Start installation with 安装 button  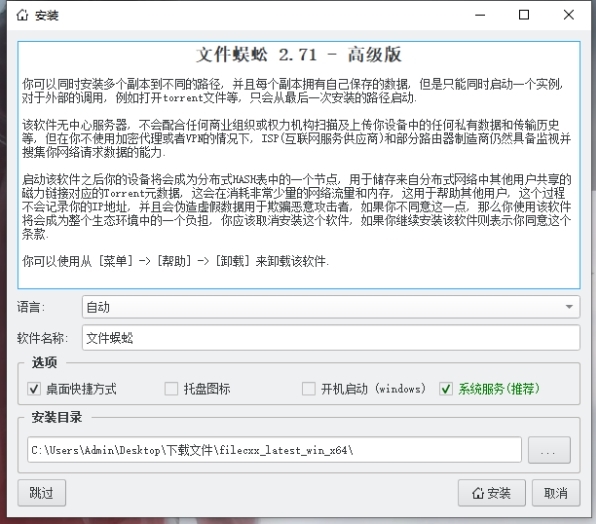click(491, 493)
